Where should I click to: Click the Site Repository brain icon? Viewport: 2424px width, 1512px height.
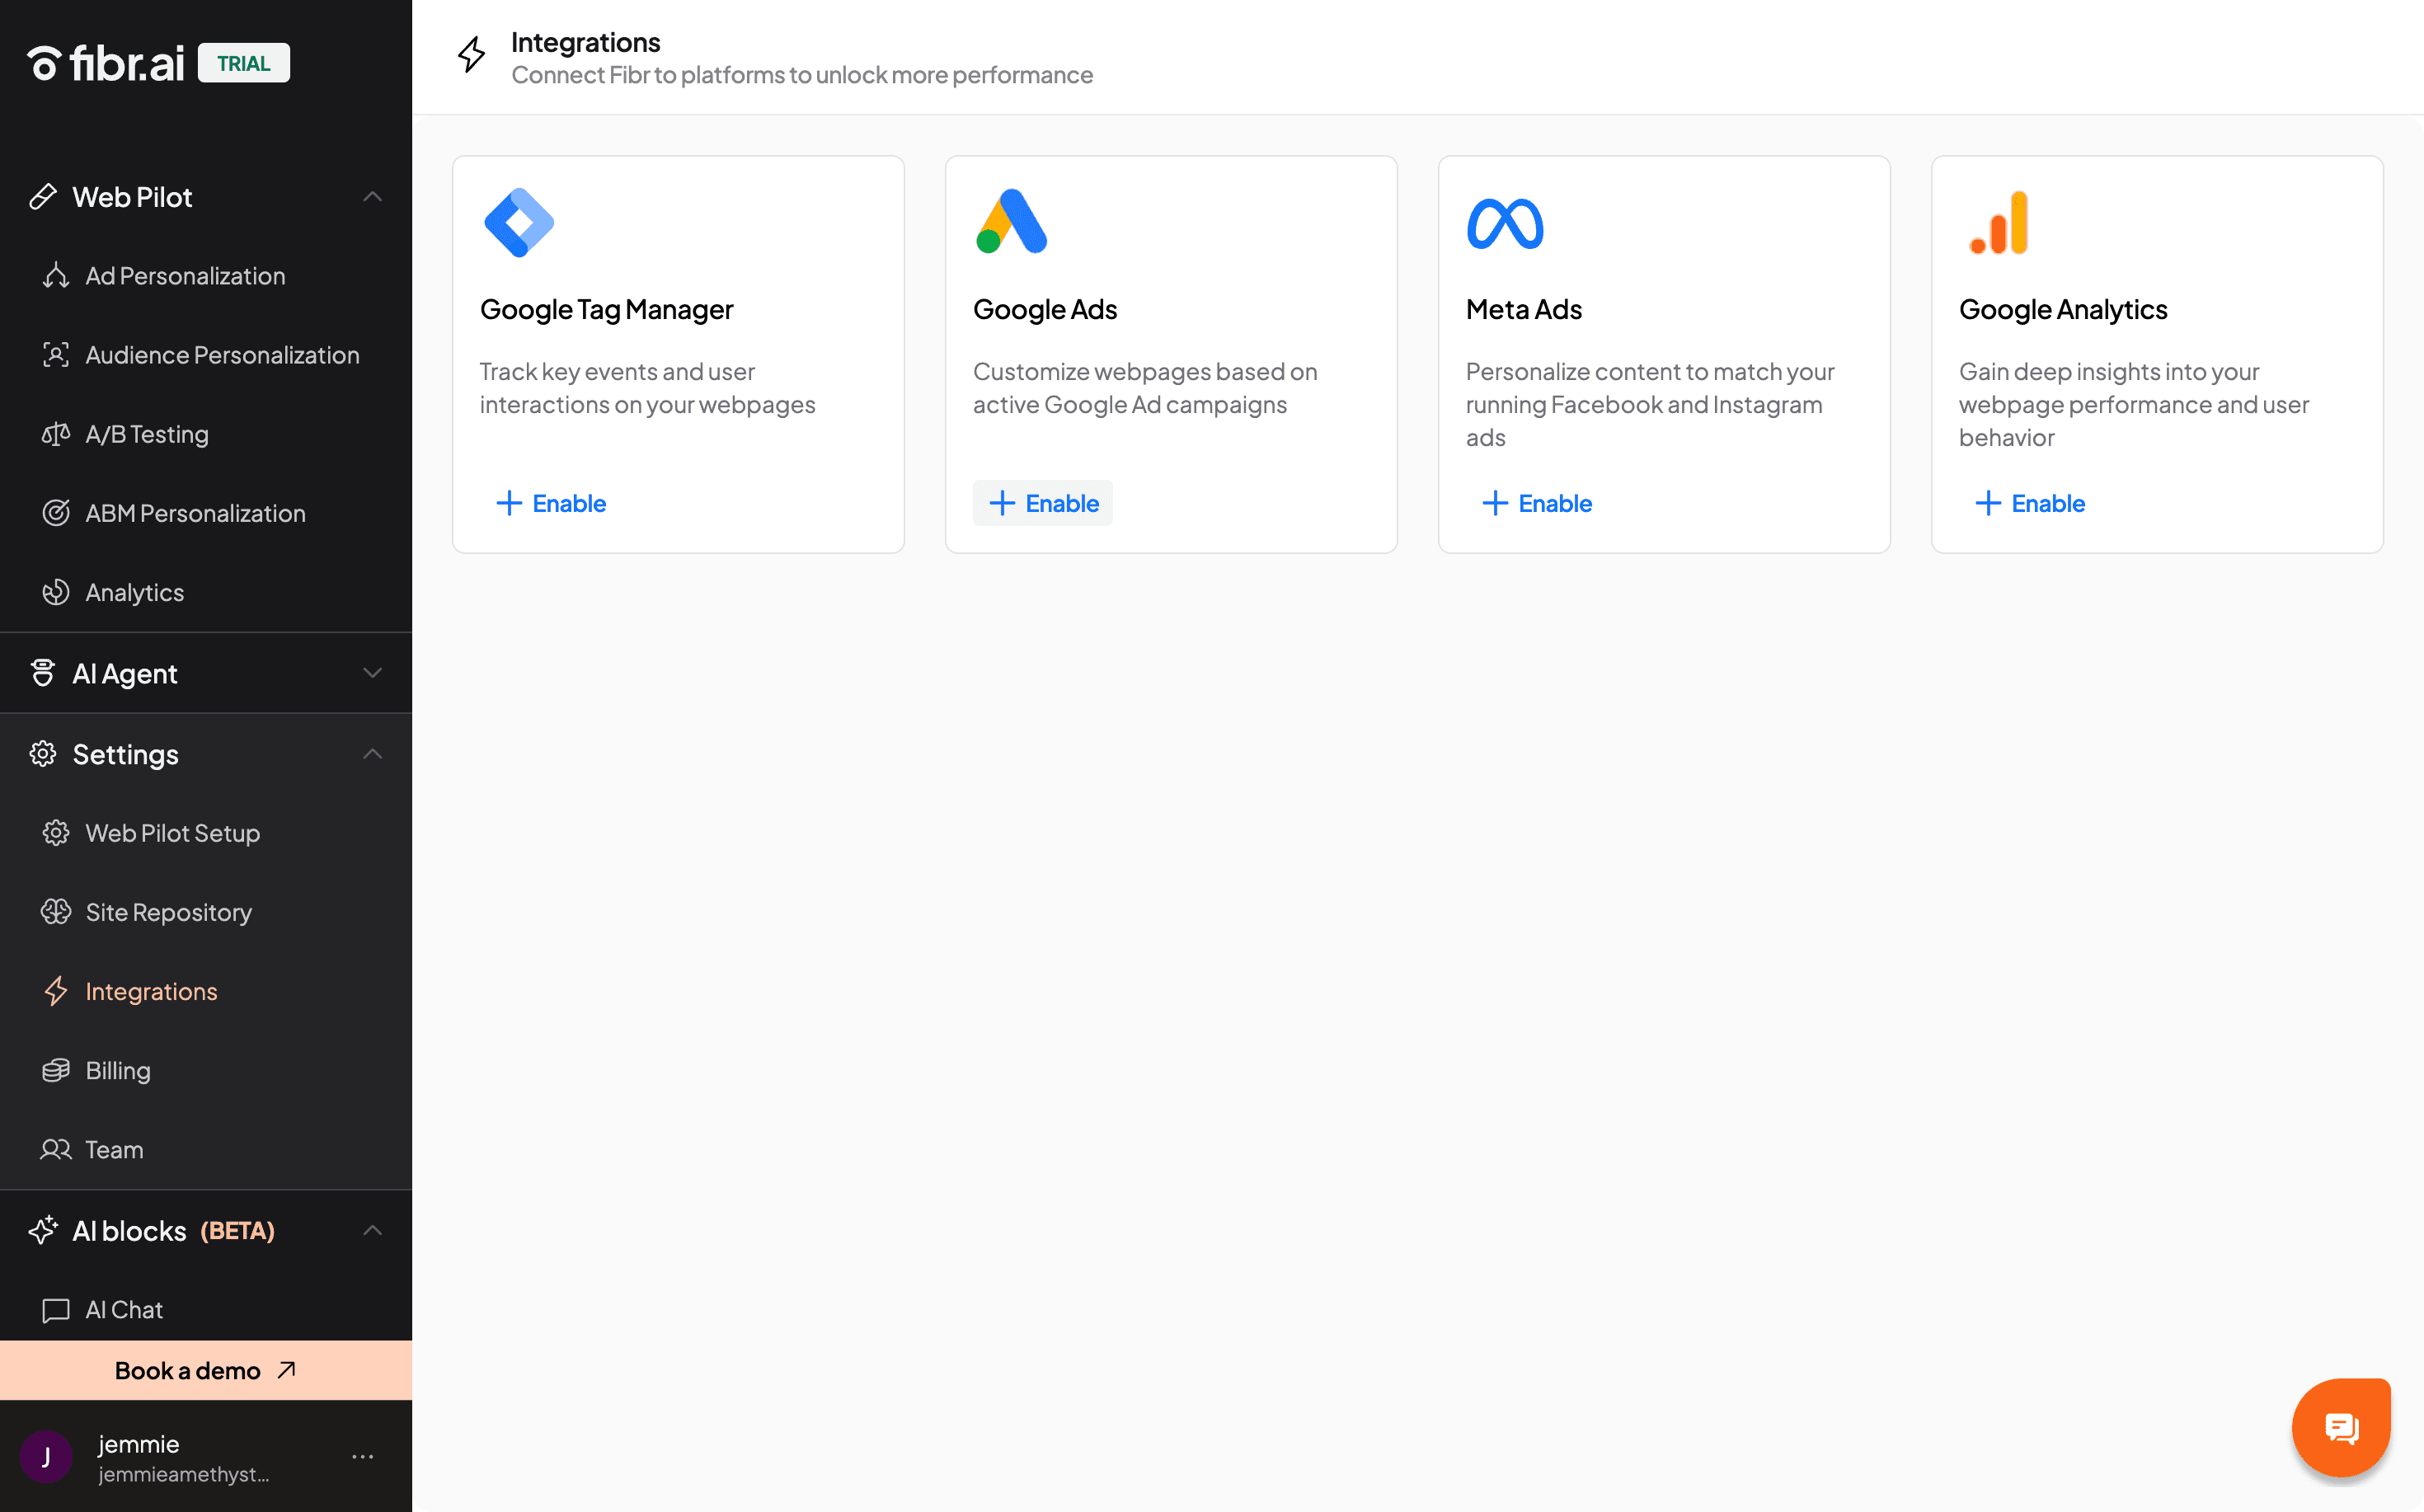click(x=56, y=912)
